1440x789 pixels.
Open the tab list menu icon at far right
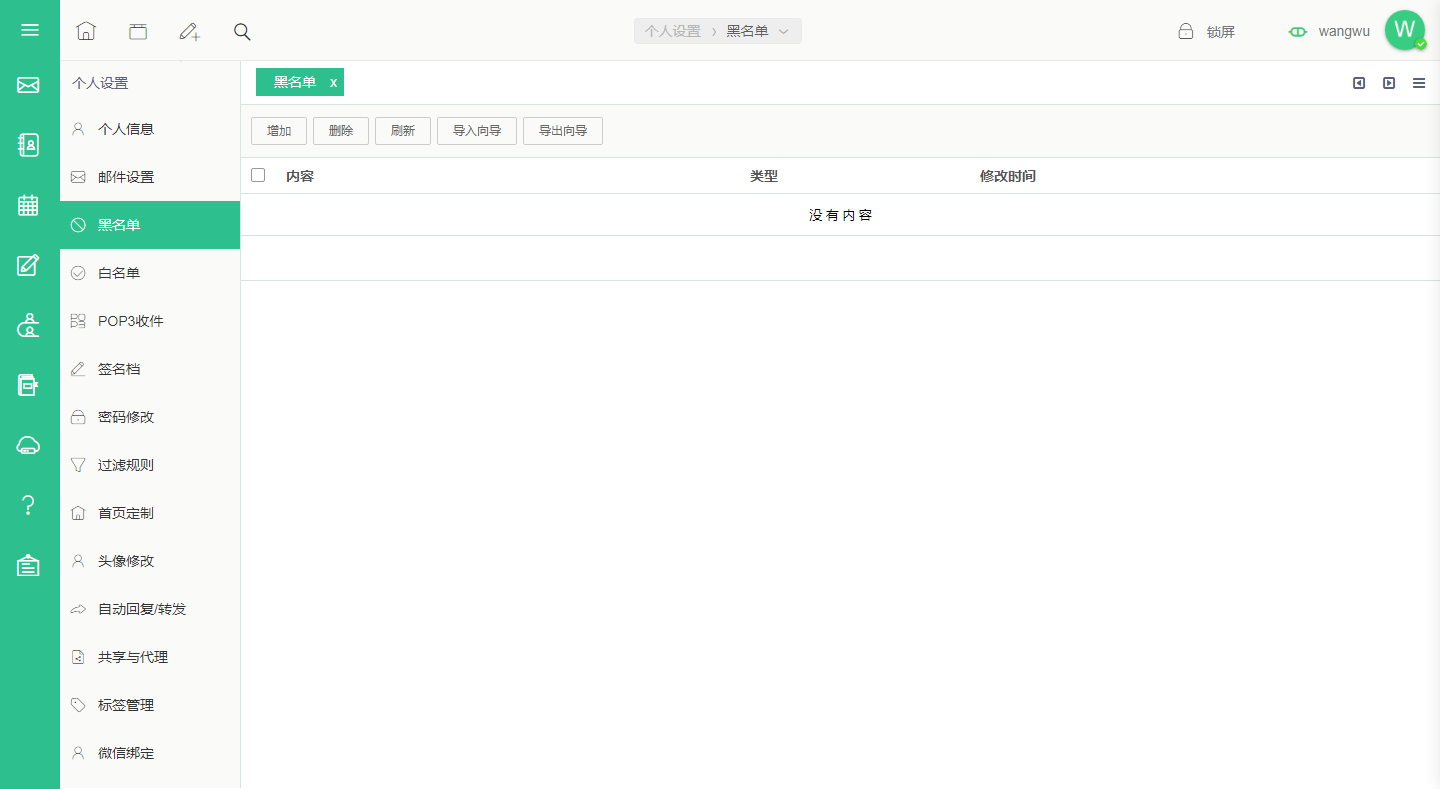click(x=1419, y=83)
